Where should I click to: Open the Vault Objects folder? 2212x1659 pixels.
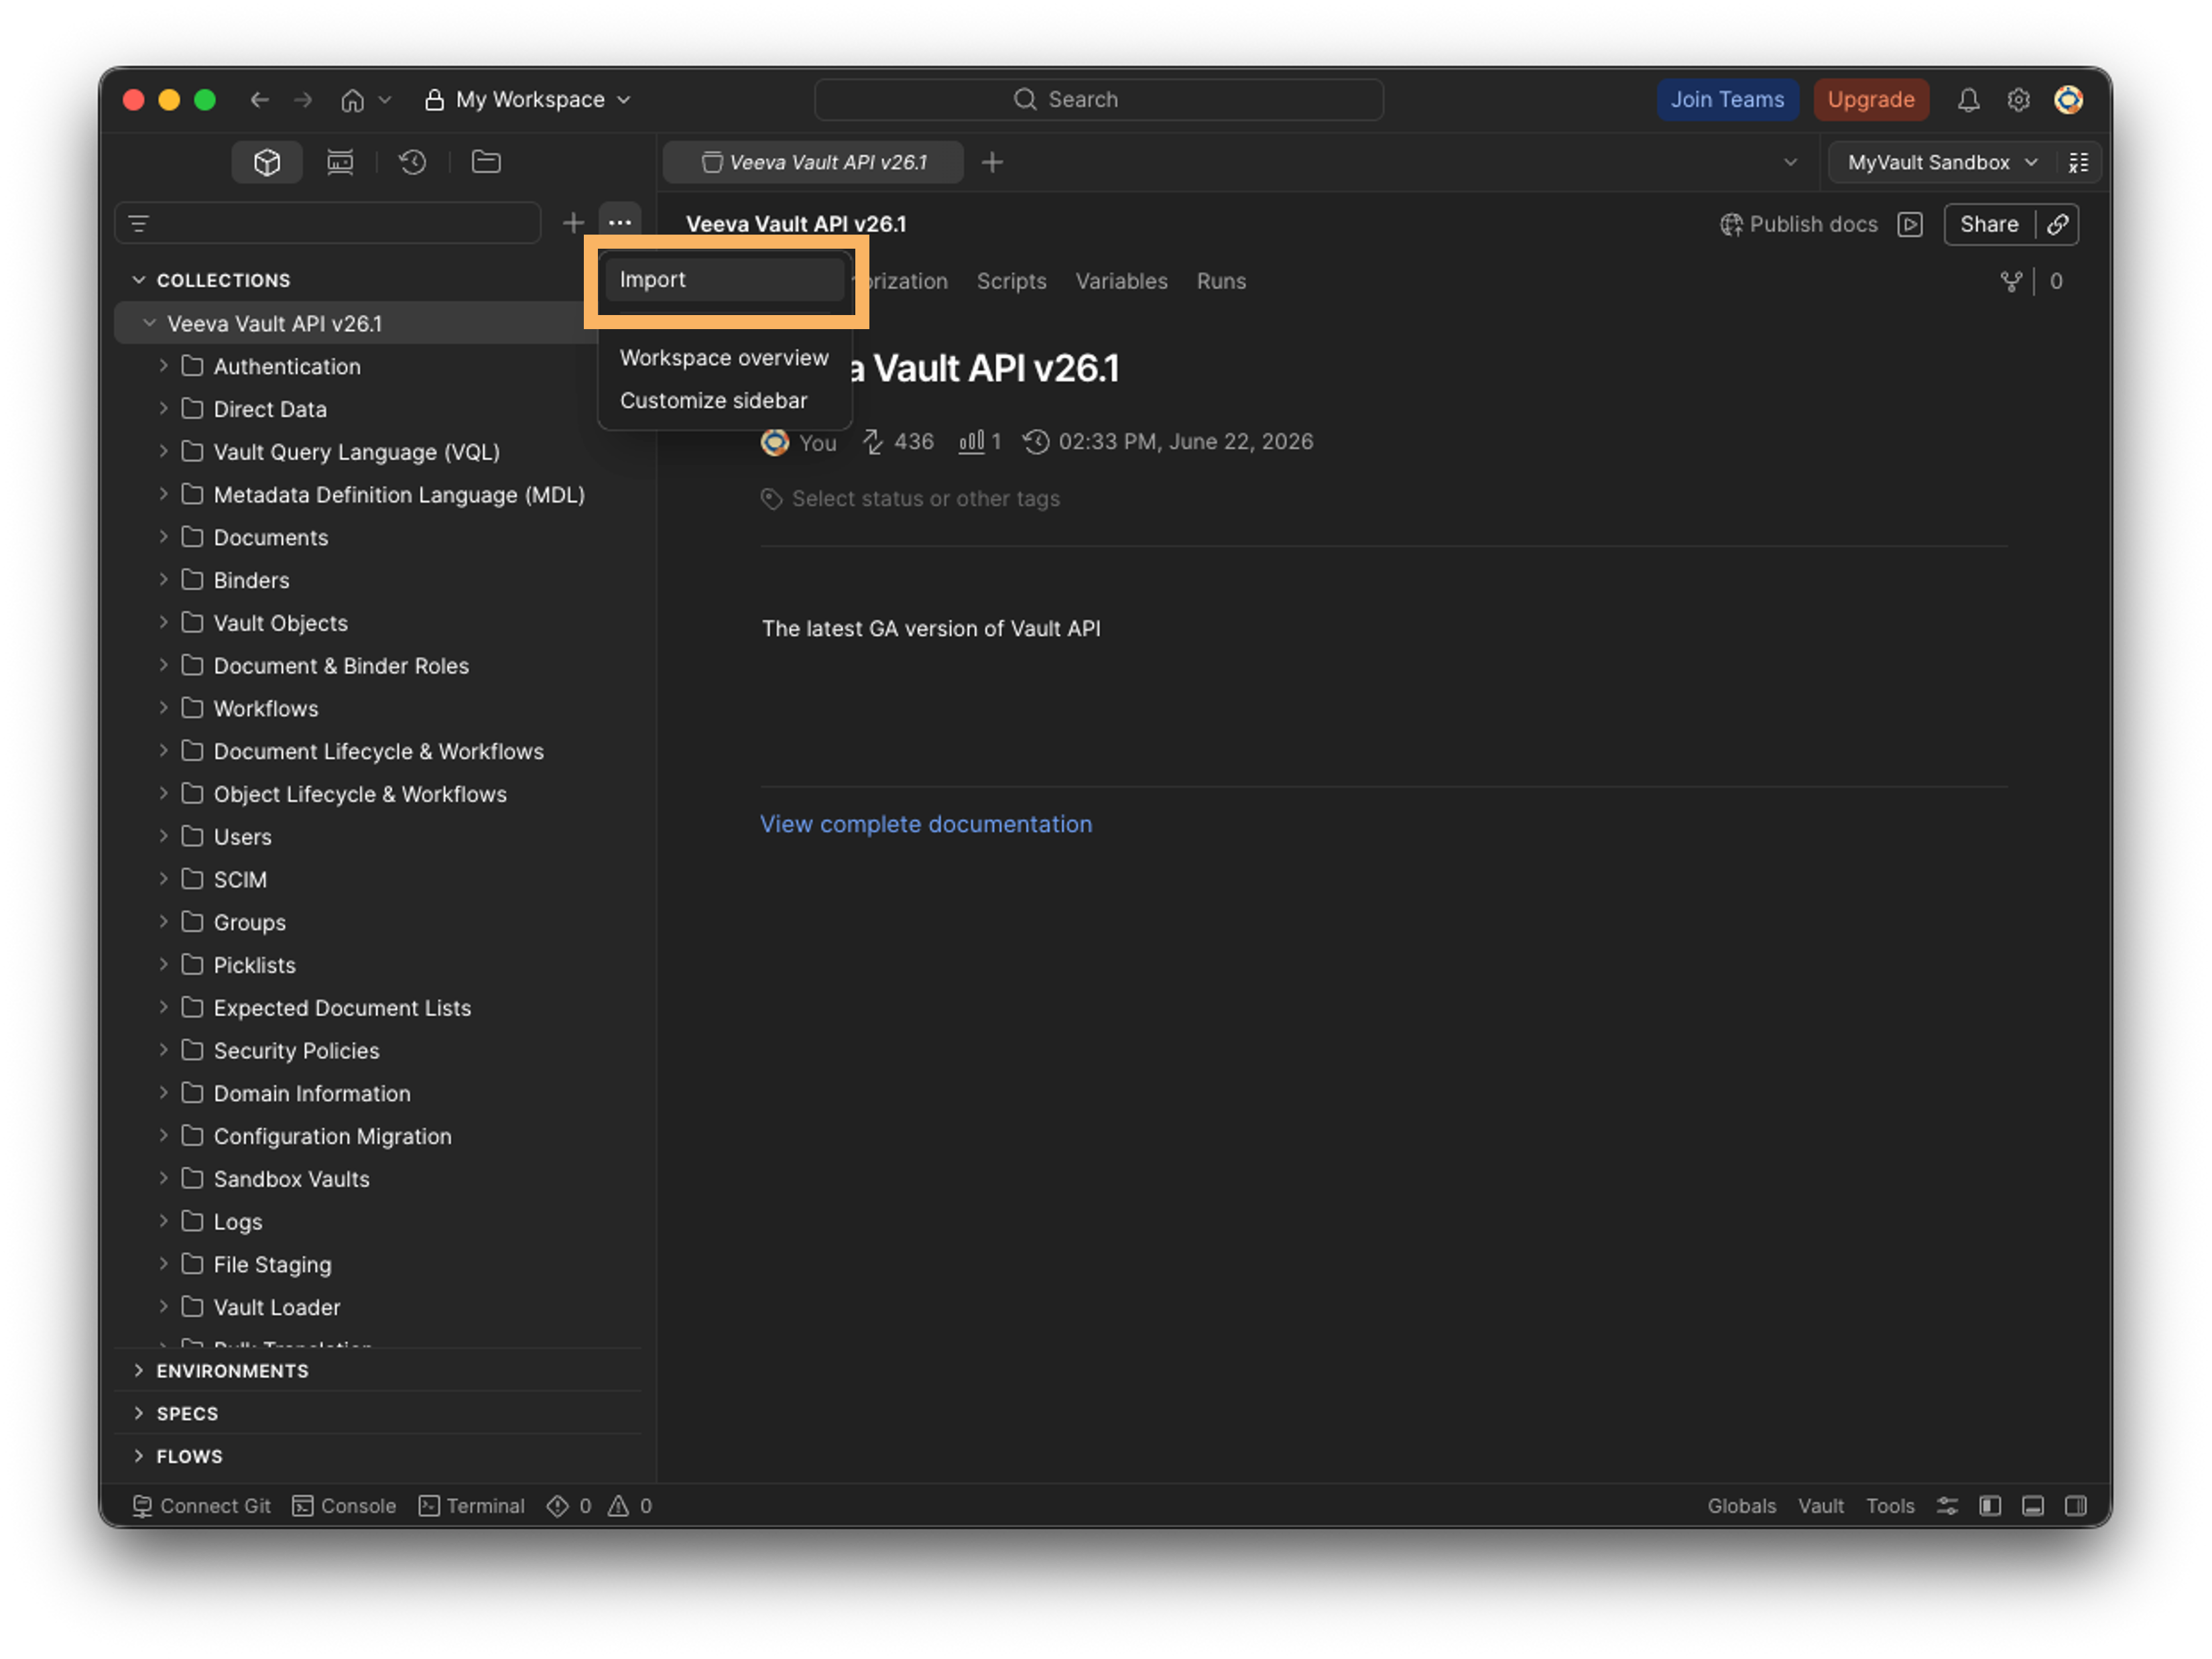[x=280, y=623]
